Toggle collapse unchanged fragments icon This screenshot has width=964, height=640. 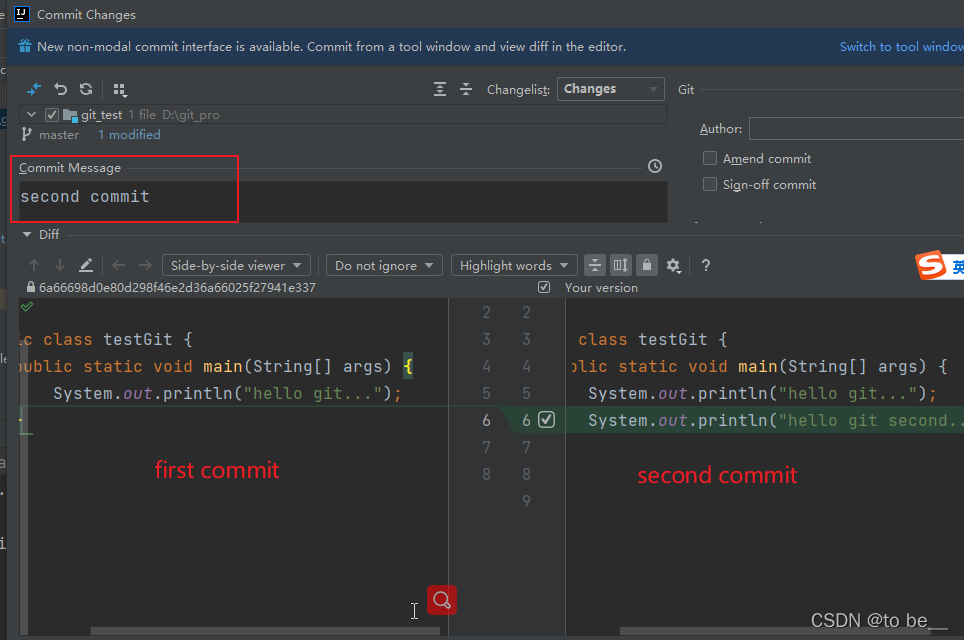pos(595,265)
